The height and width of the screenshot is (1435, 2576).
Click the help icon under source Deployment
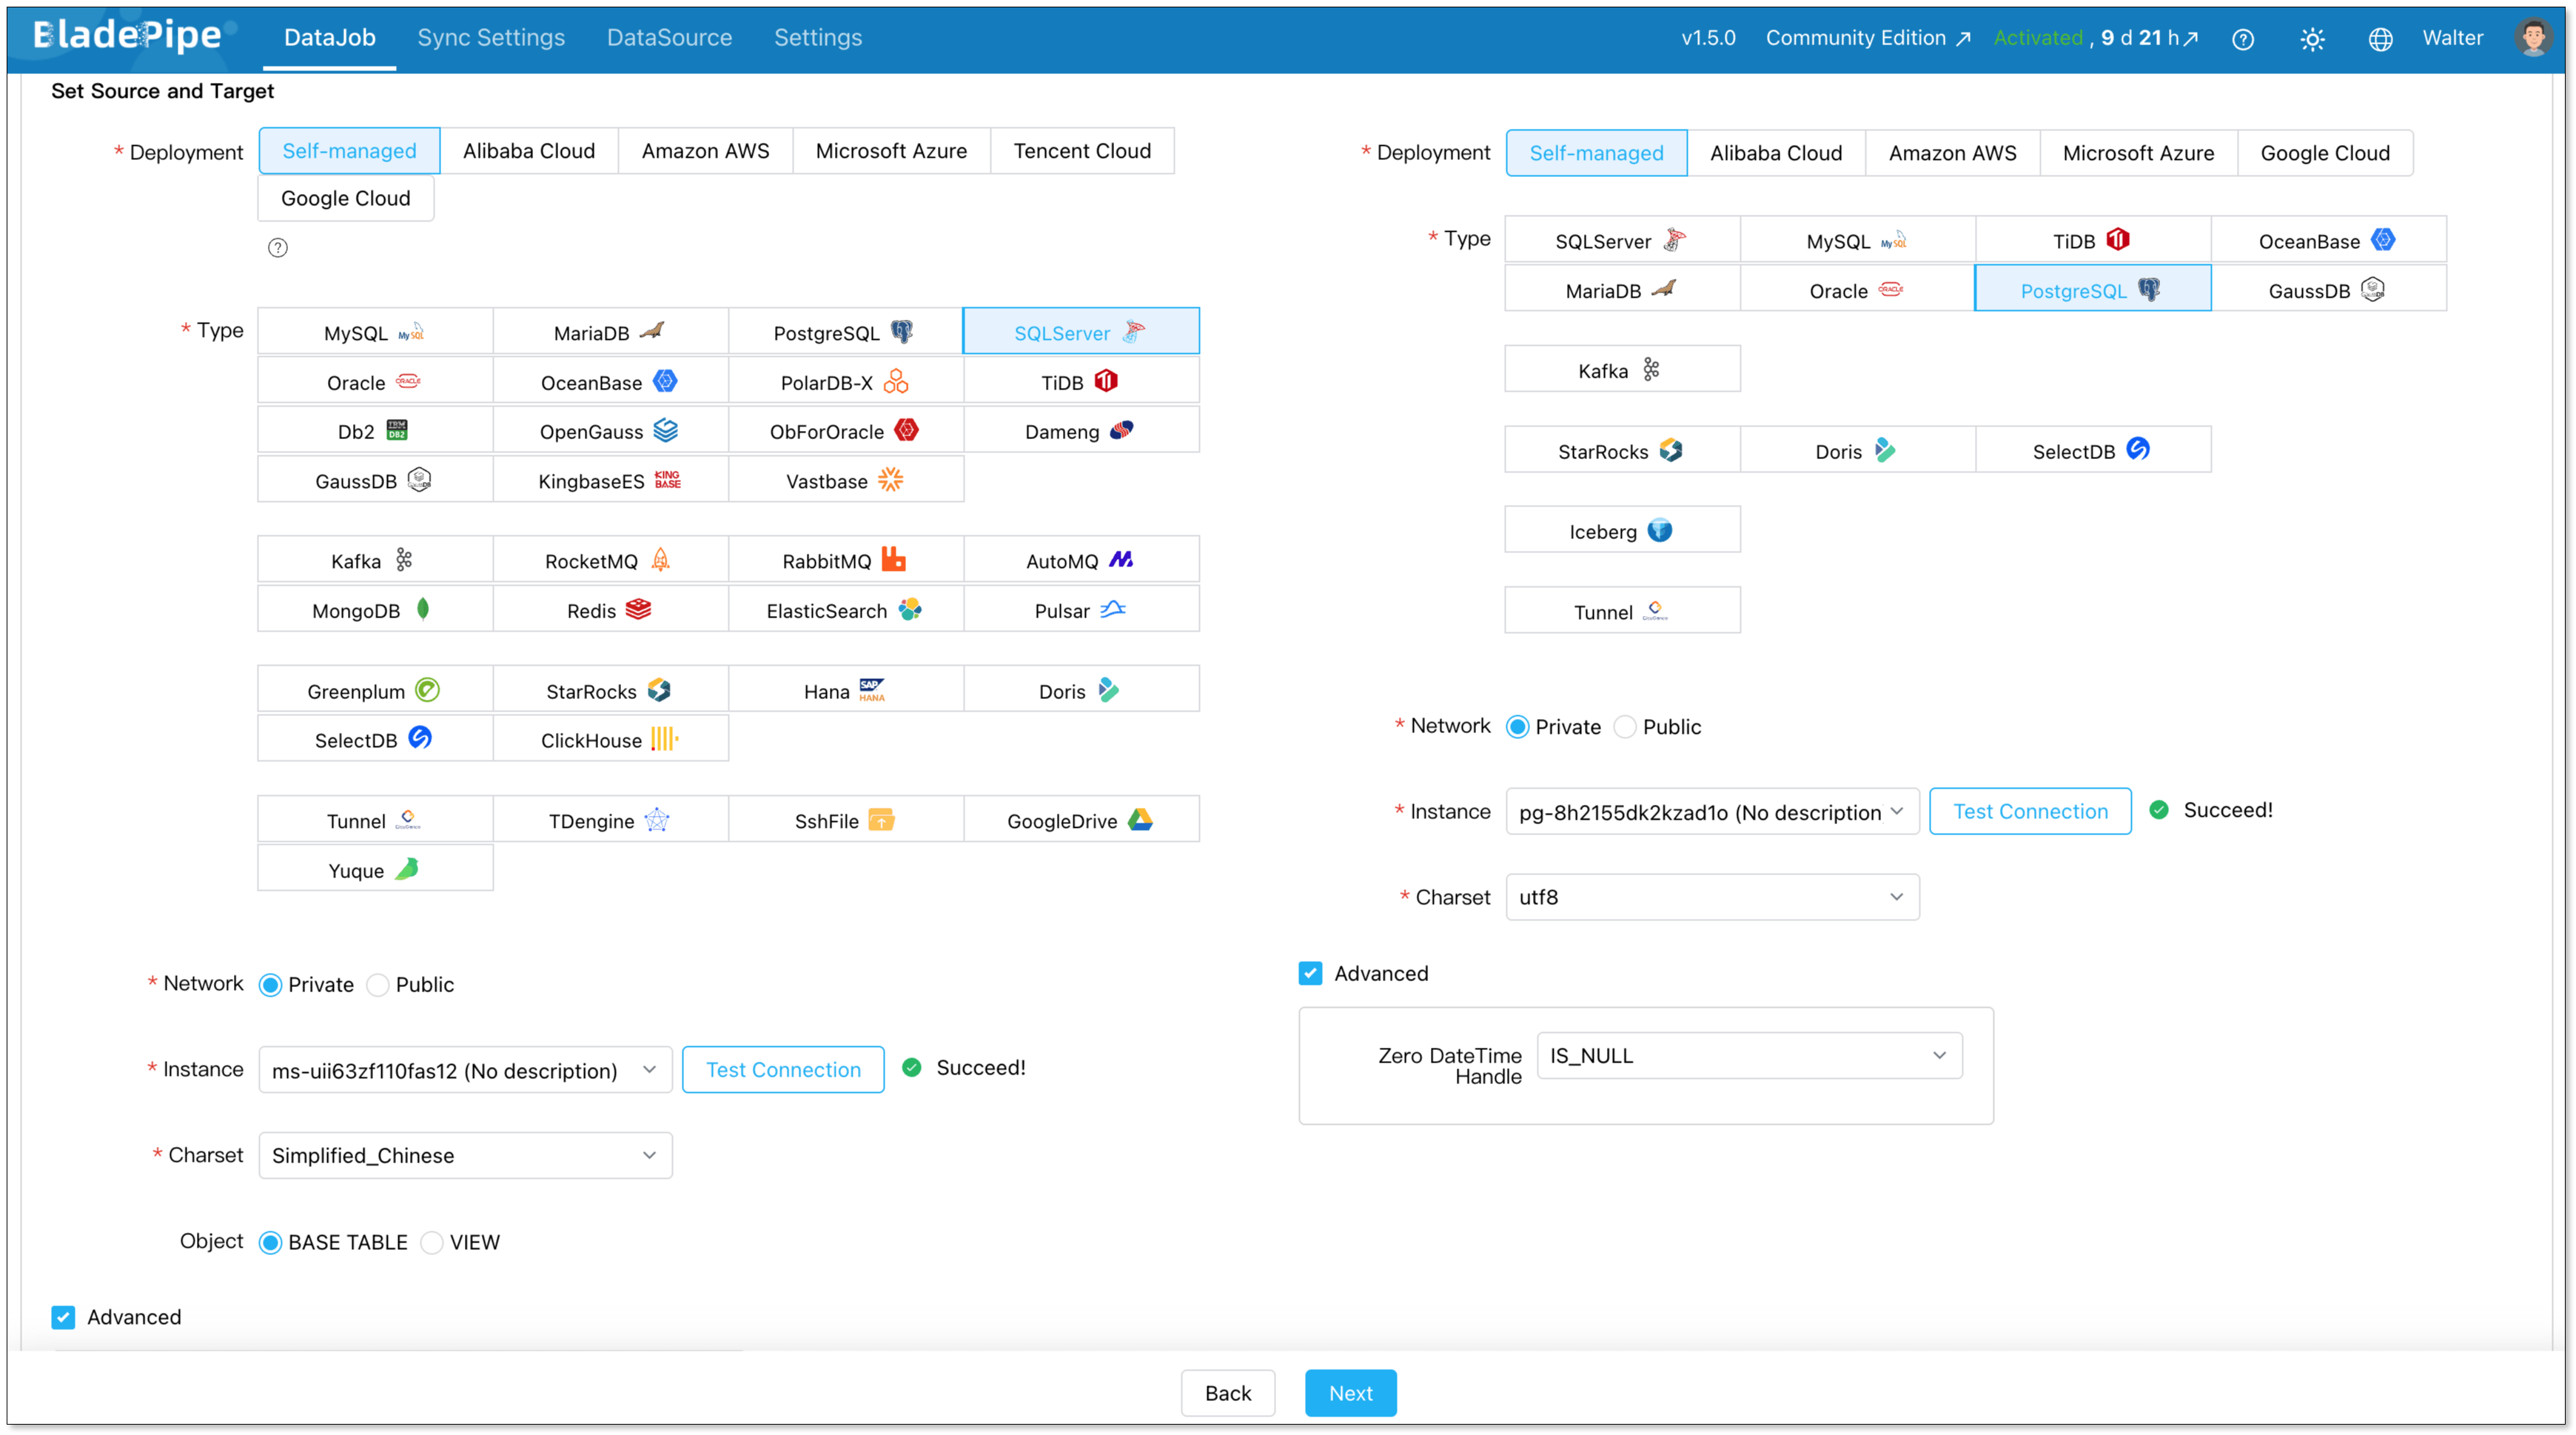click(x=278, y=247)
